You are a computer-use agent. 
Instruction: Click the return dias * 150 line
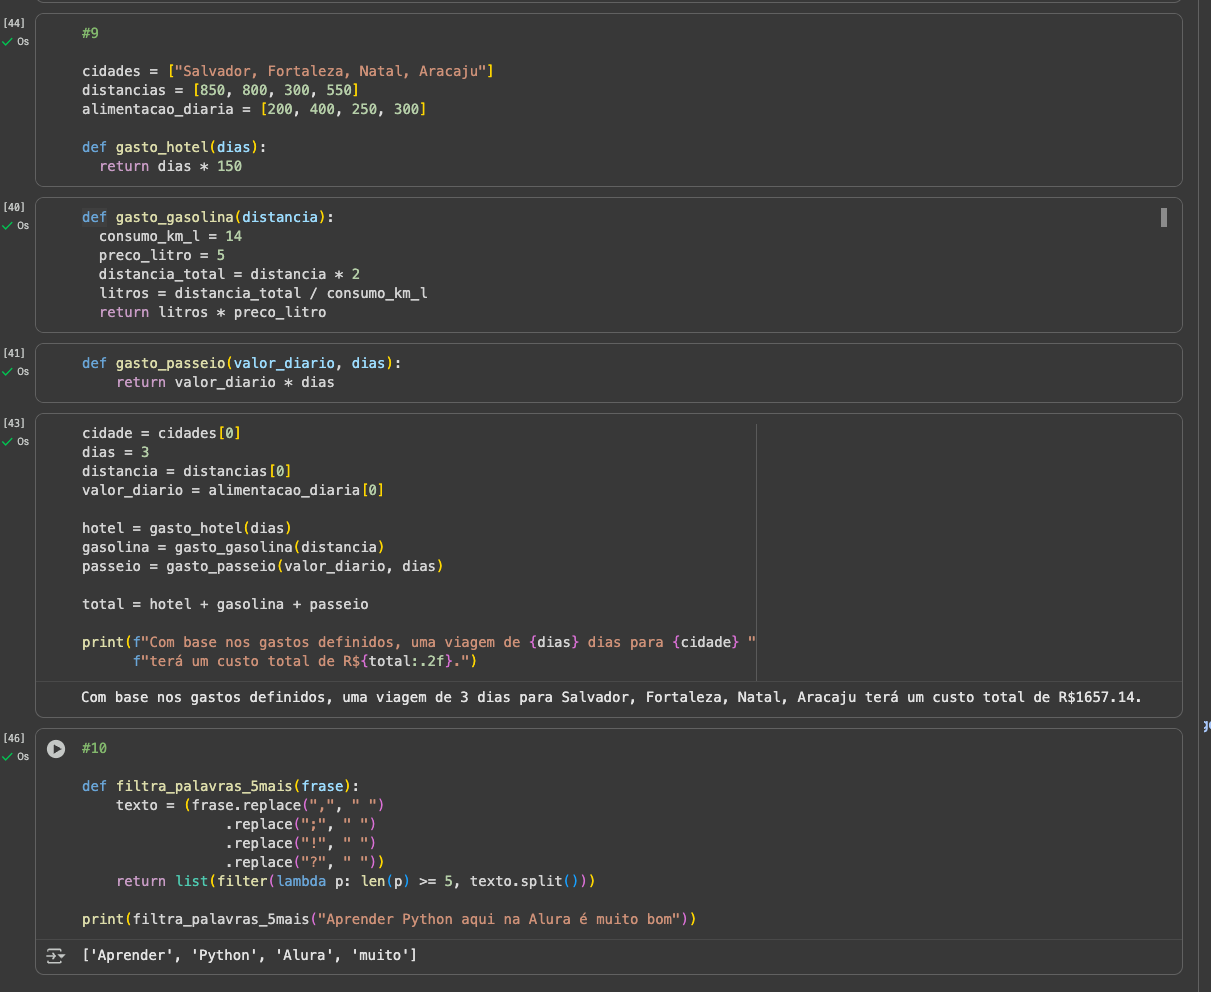(170, 166)
